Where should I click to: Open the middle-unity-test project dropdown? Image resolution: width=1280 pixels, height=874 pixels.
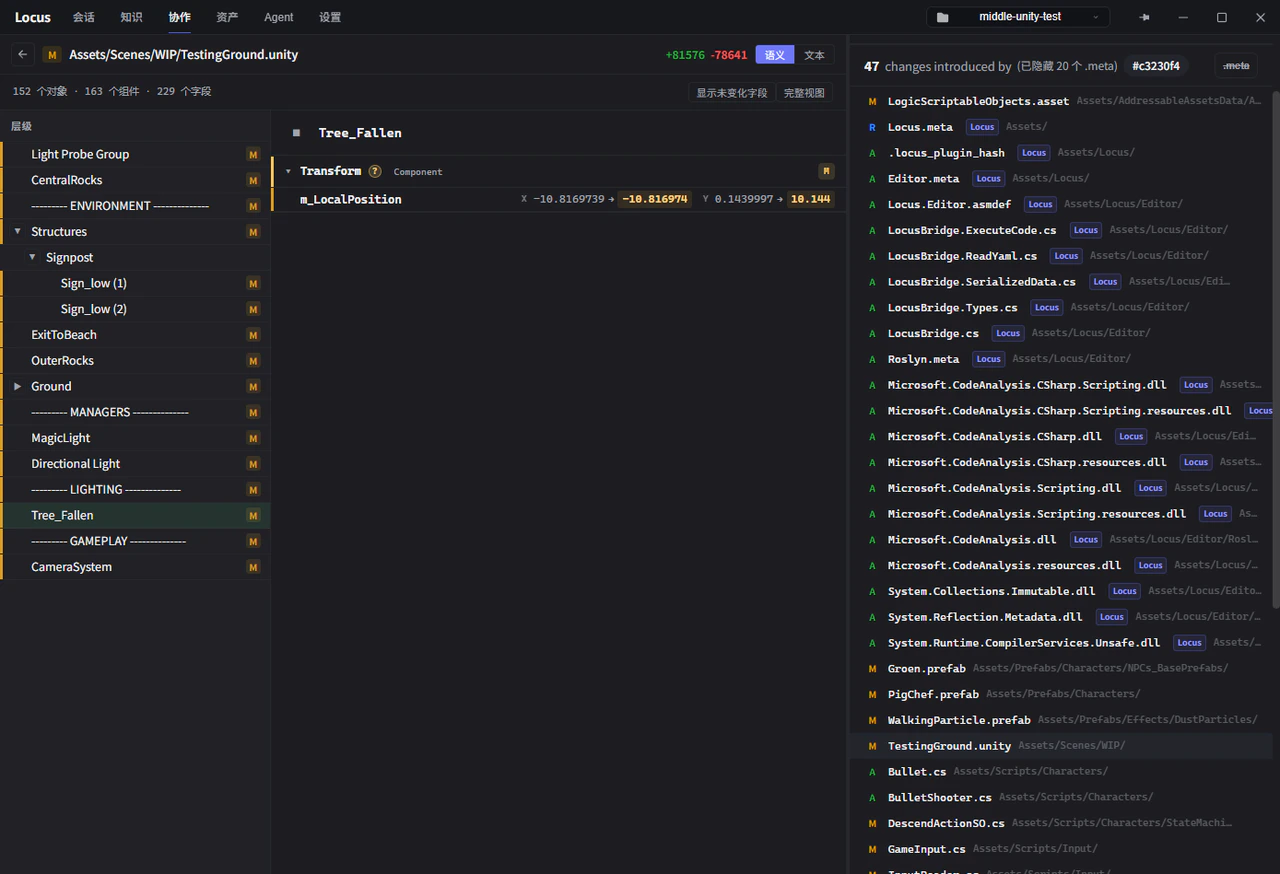(x=1018, y=17)
